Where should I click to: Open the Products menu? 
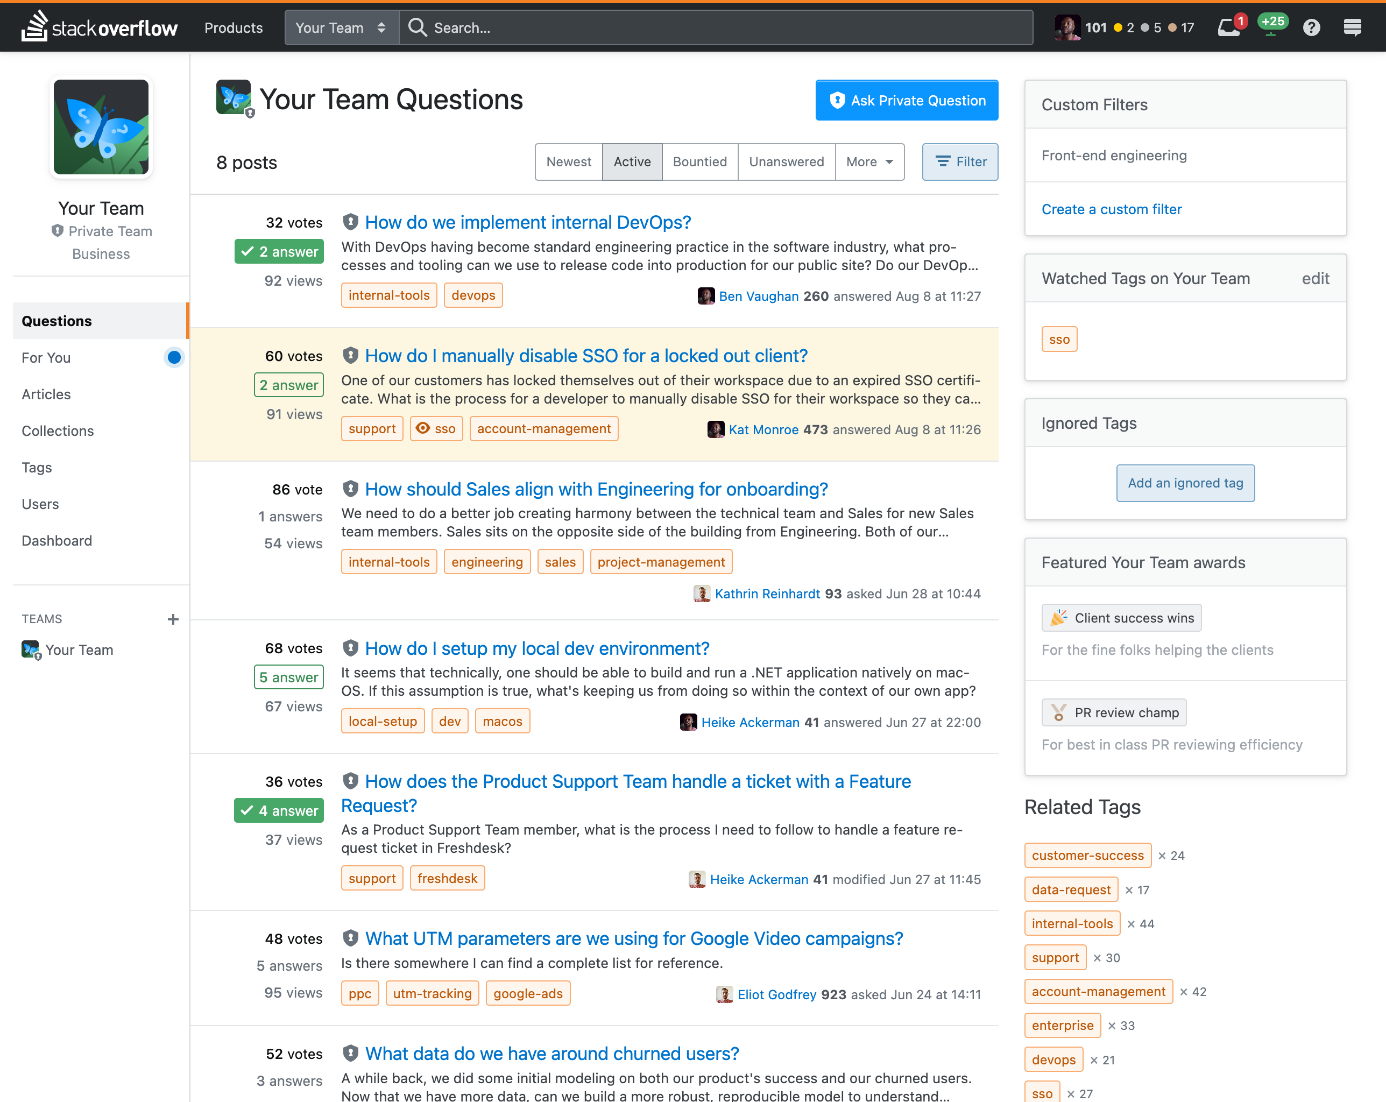(x=233, y=27)
